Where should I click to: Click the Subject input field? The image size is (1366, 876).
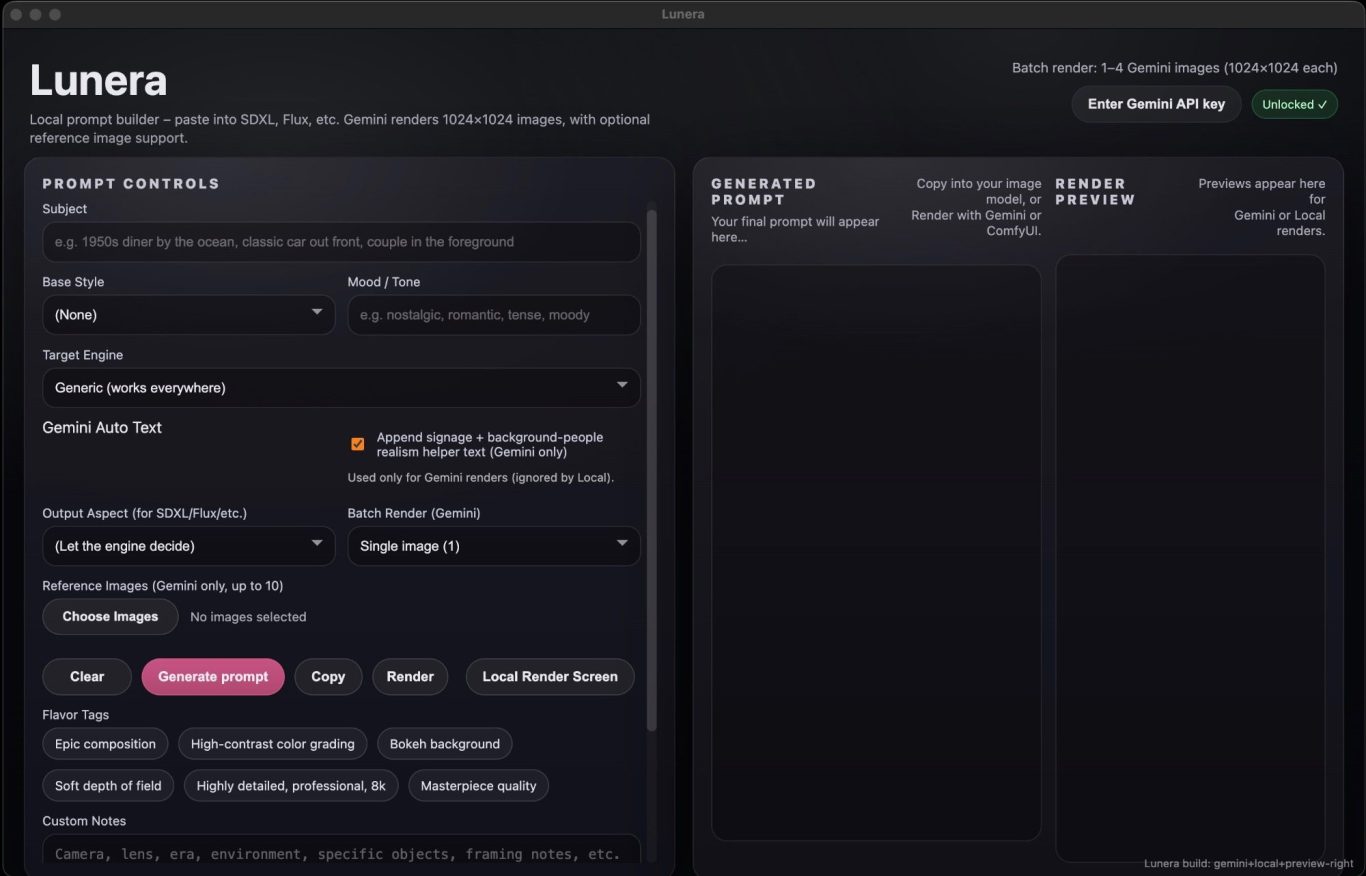point(341,242)
